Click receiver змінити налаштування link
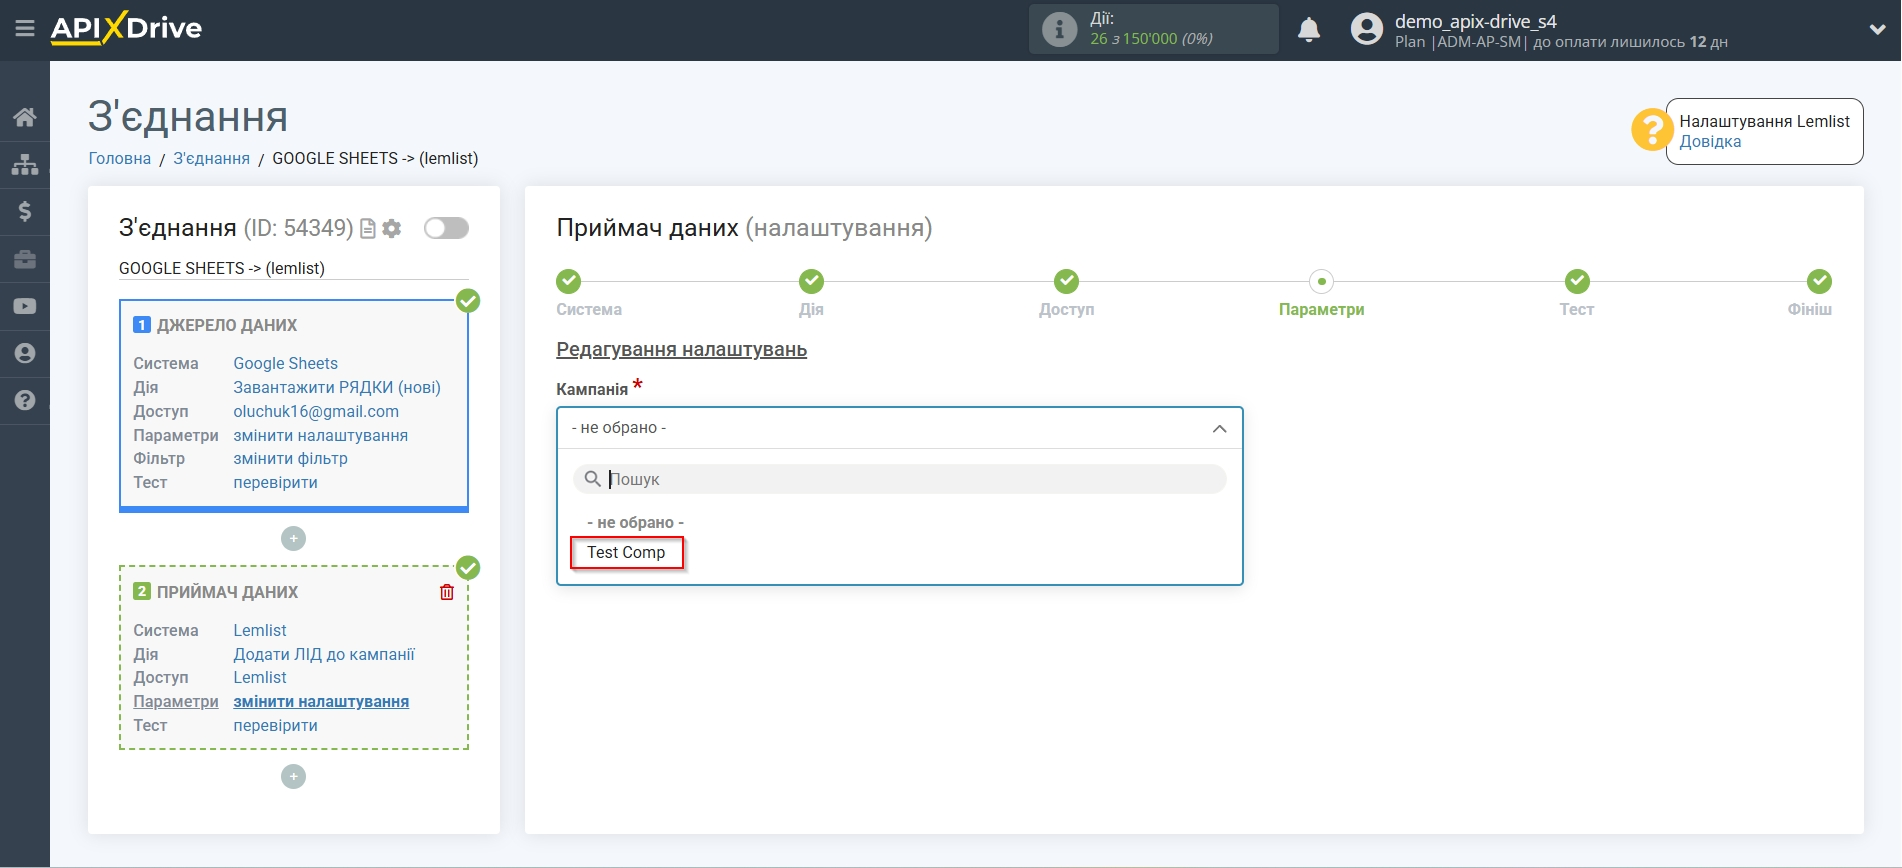The height and width of the screenshot is (868, 1902). point(321,702)
